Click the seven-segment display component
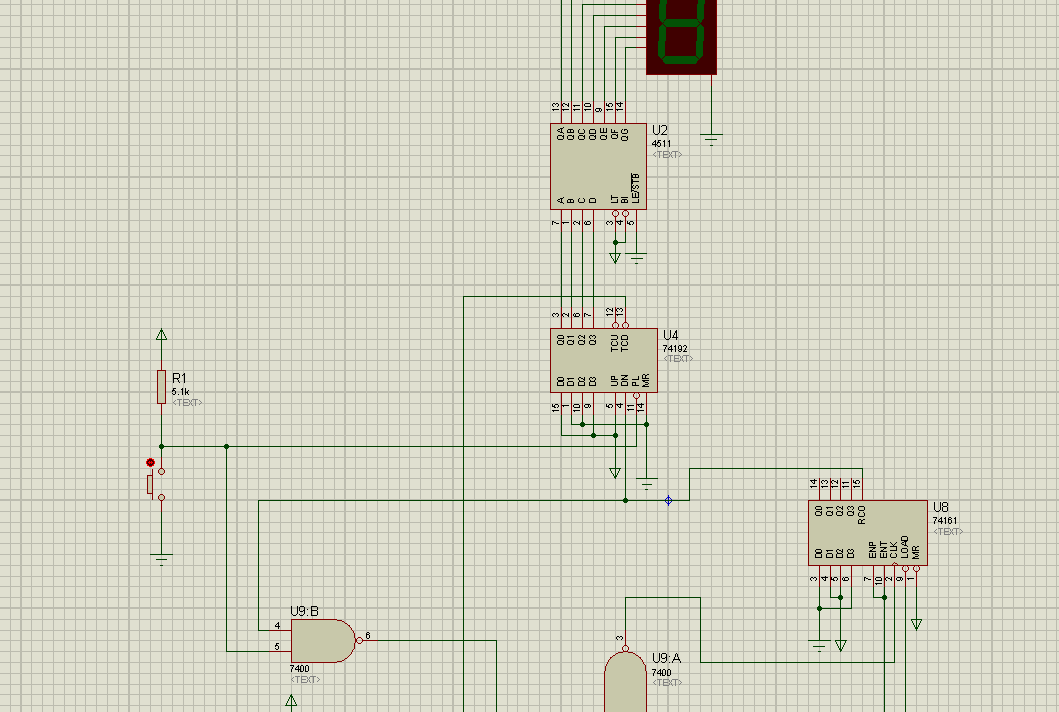This screenshot has height=712, width=1059. [681, 35]
